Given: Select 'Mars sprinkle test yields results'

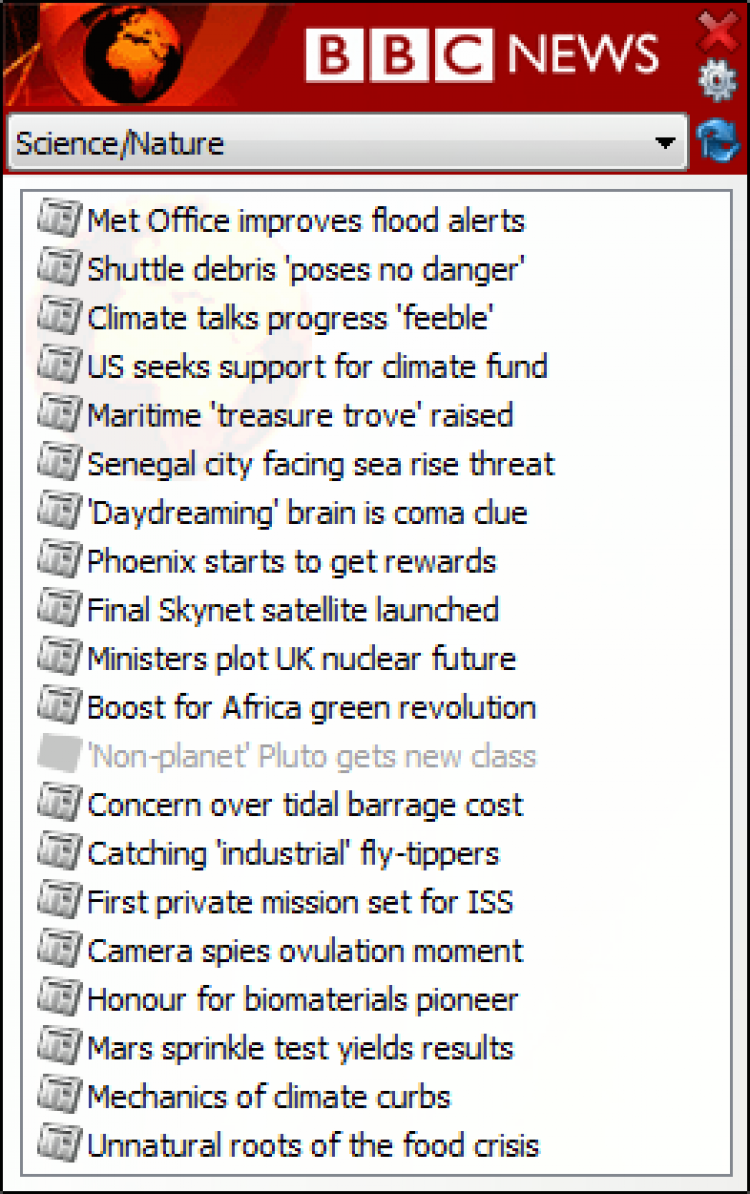Looking at the screenshot, I should [x=300, y=1049].
